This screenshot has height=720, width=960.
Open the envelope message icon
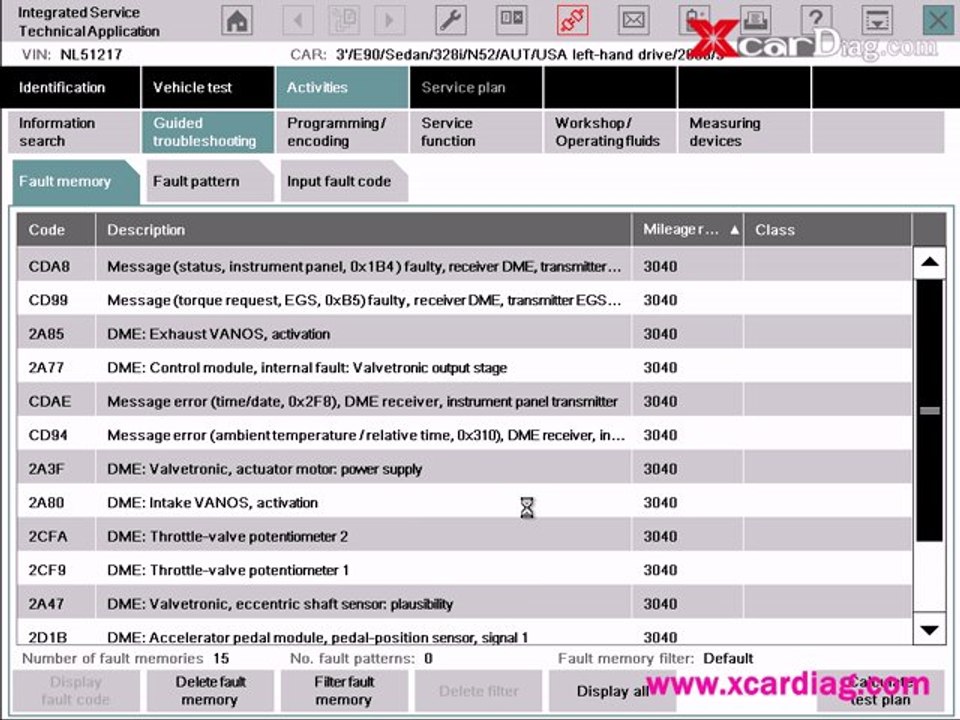pos(633,20)
